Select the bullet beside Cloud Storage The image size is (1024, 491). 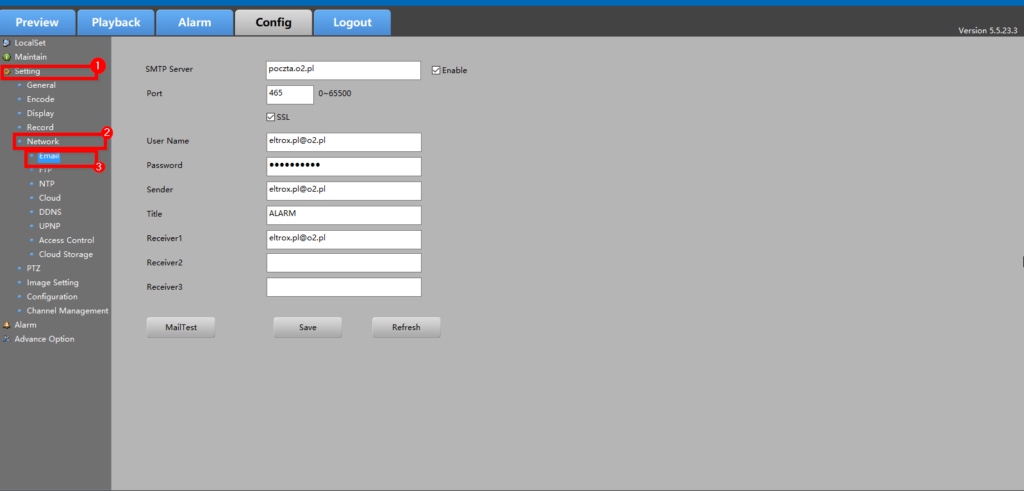[31, 255]
